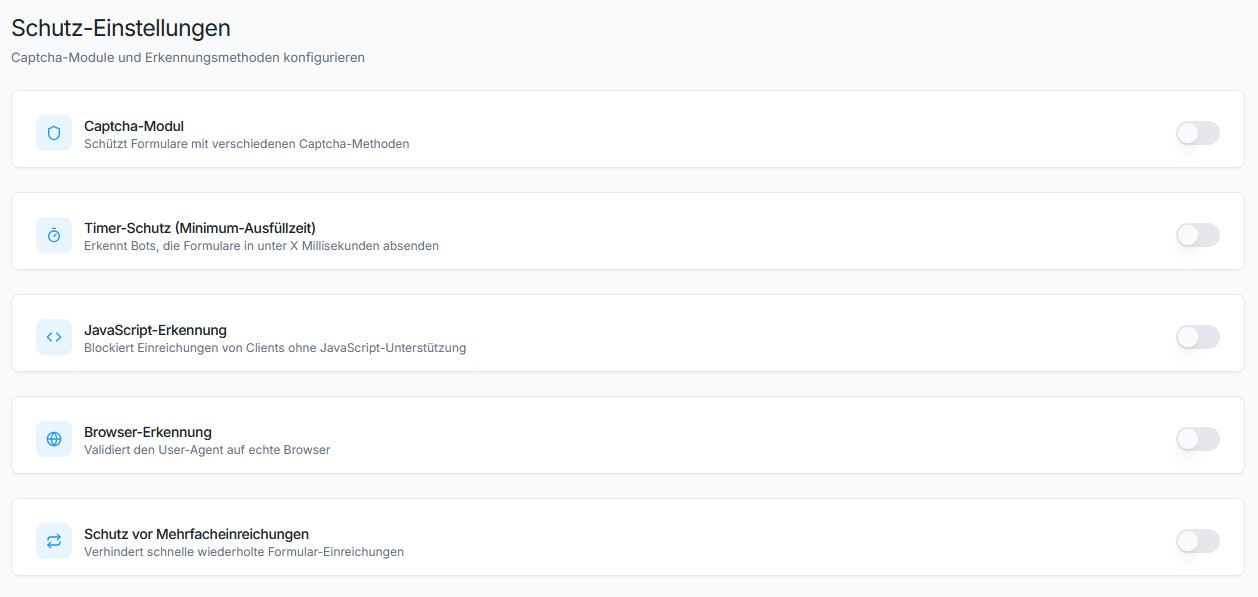Click the repeat arrows icon for Mehrfacheinreichungen
The image size is (1258, 597).
[54, 541]
